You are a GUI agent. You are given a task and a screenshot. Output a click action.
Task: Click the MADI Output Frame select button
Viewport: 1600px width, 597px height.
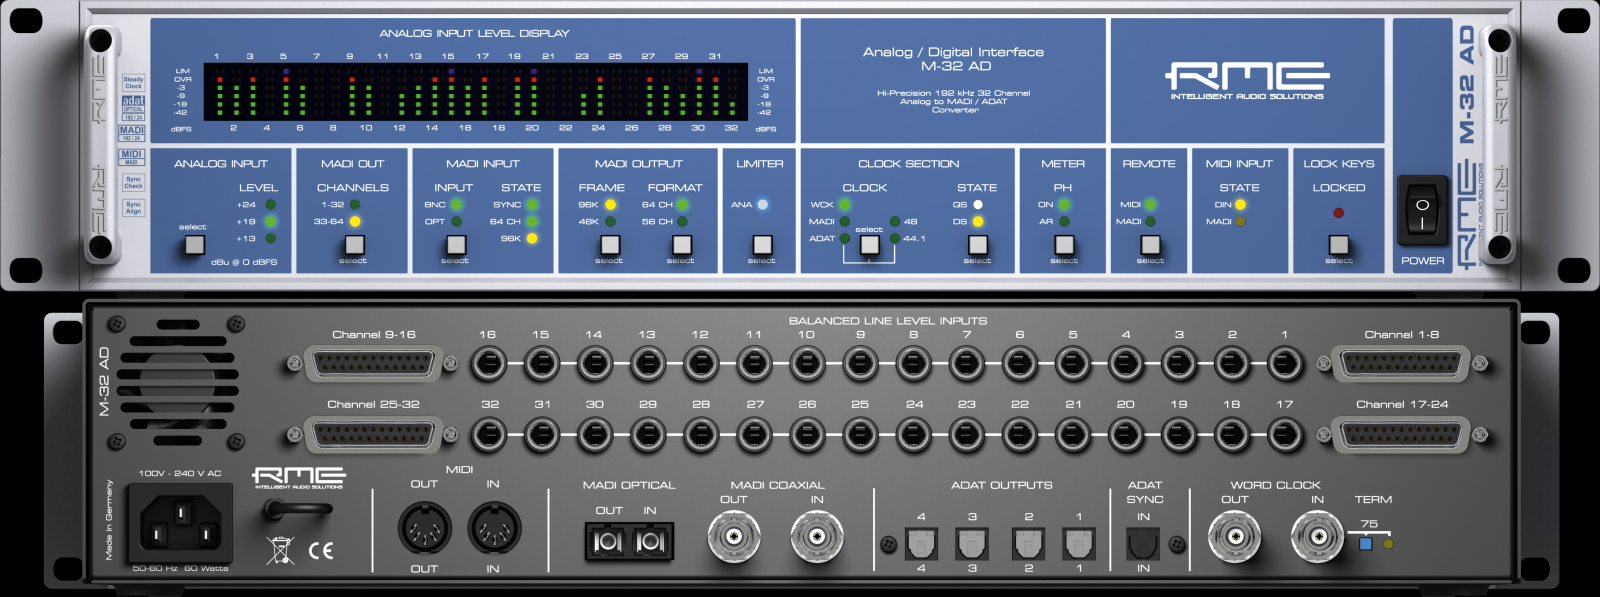pos(609,244)
